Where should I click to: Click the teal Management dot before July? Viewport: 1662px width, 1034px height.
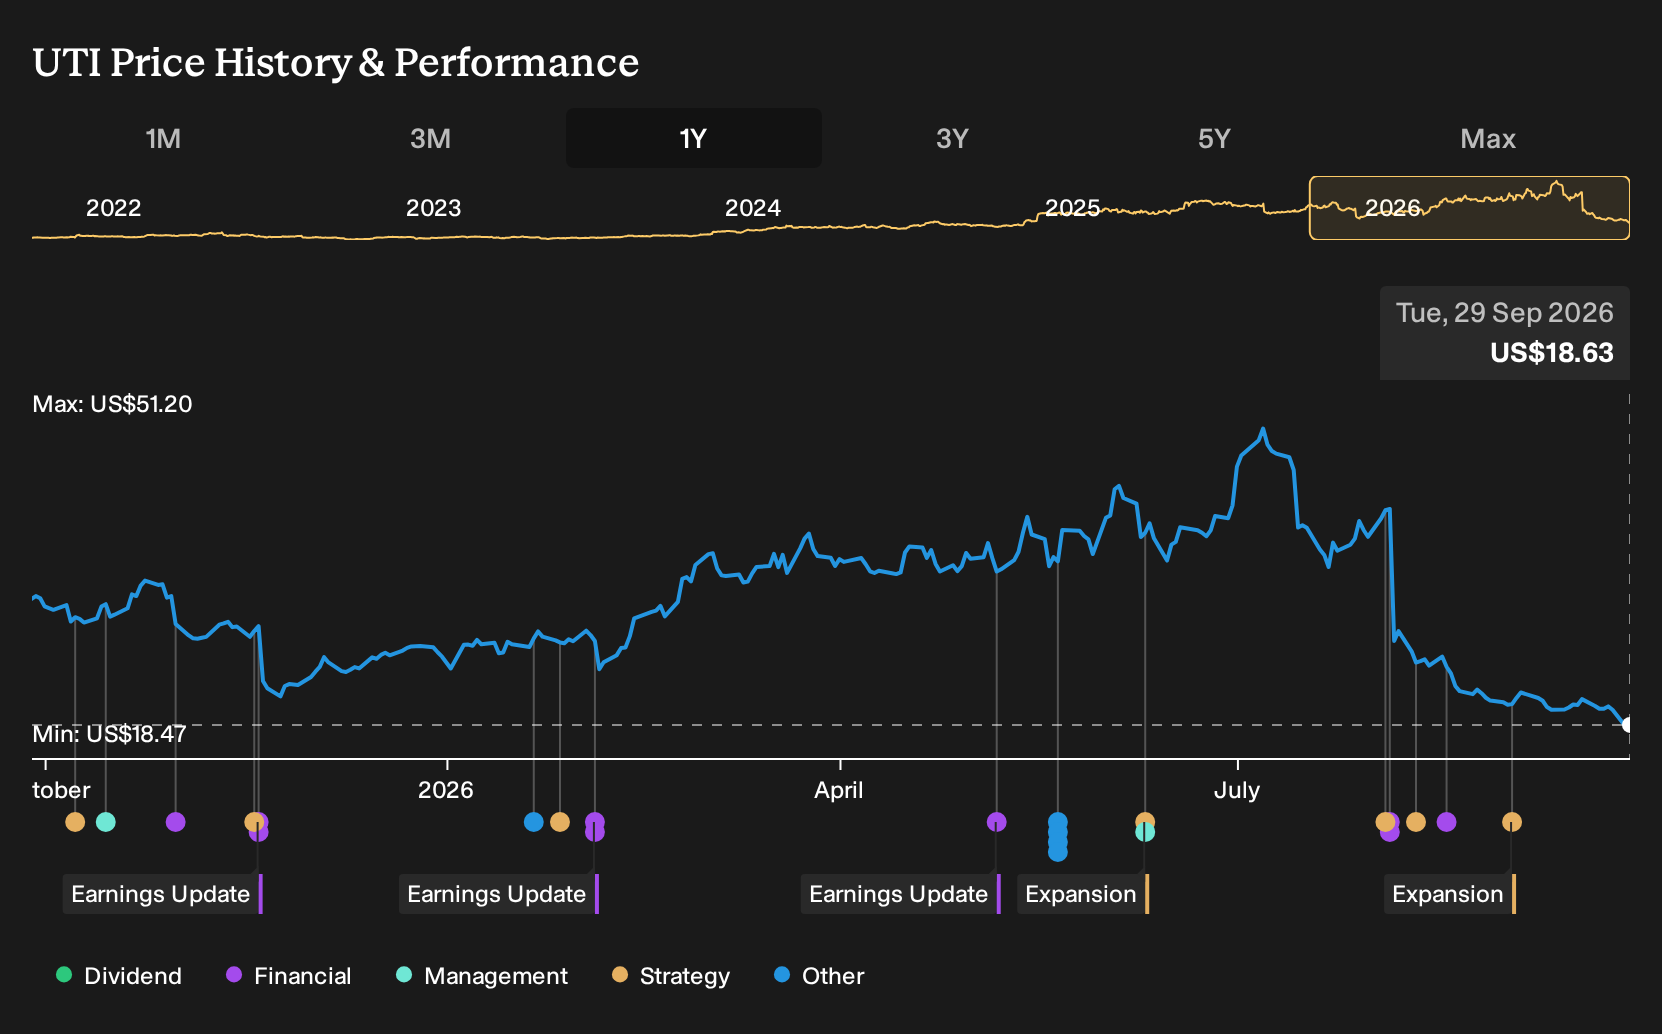[1146, 833]
